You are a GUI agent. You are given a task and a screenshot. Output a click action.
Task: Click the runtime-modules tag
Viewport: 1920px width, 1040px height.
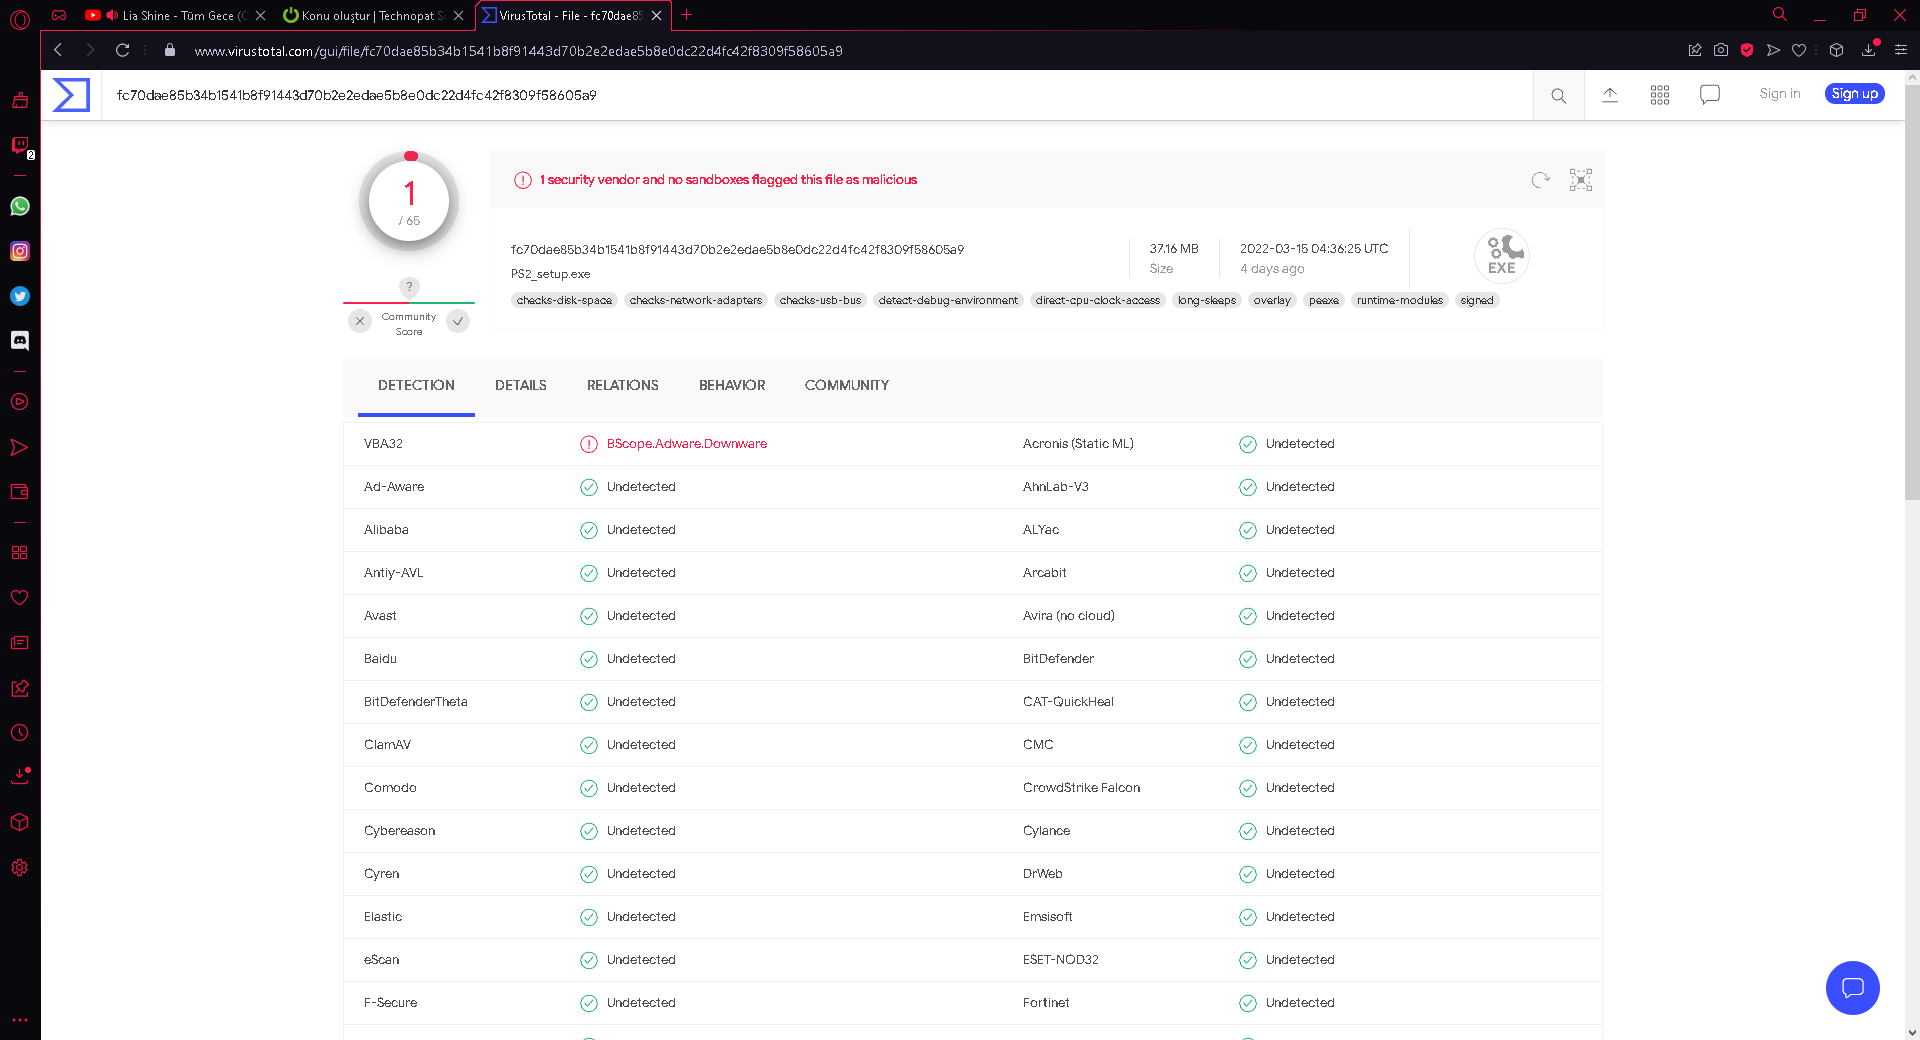1400,300
